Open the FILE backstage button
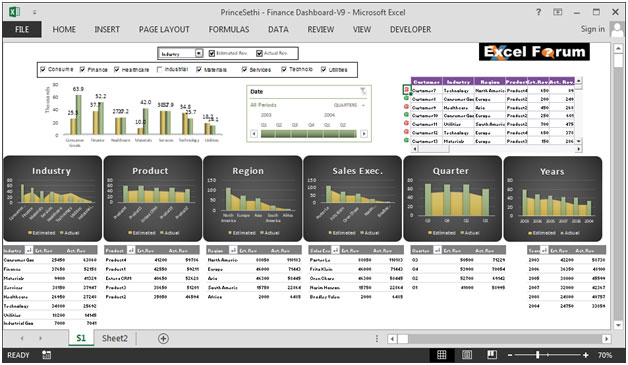The image size is (628, 365). point(22,29)
